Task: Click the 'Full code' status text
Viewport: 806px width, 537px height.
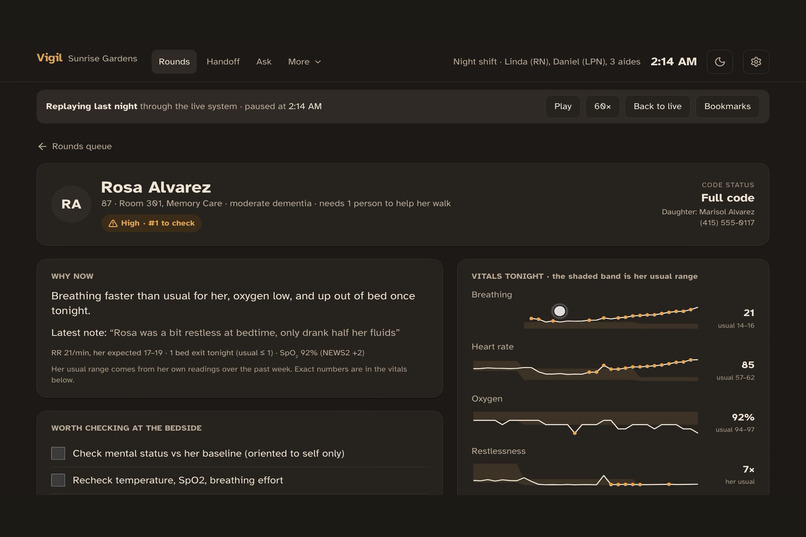Action: 727,198
